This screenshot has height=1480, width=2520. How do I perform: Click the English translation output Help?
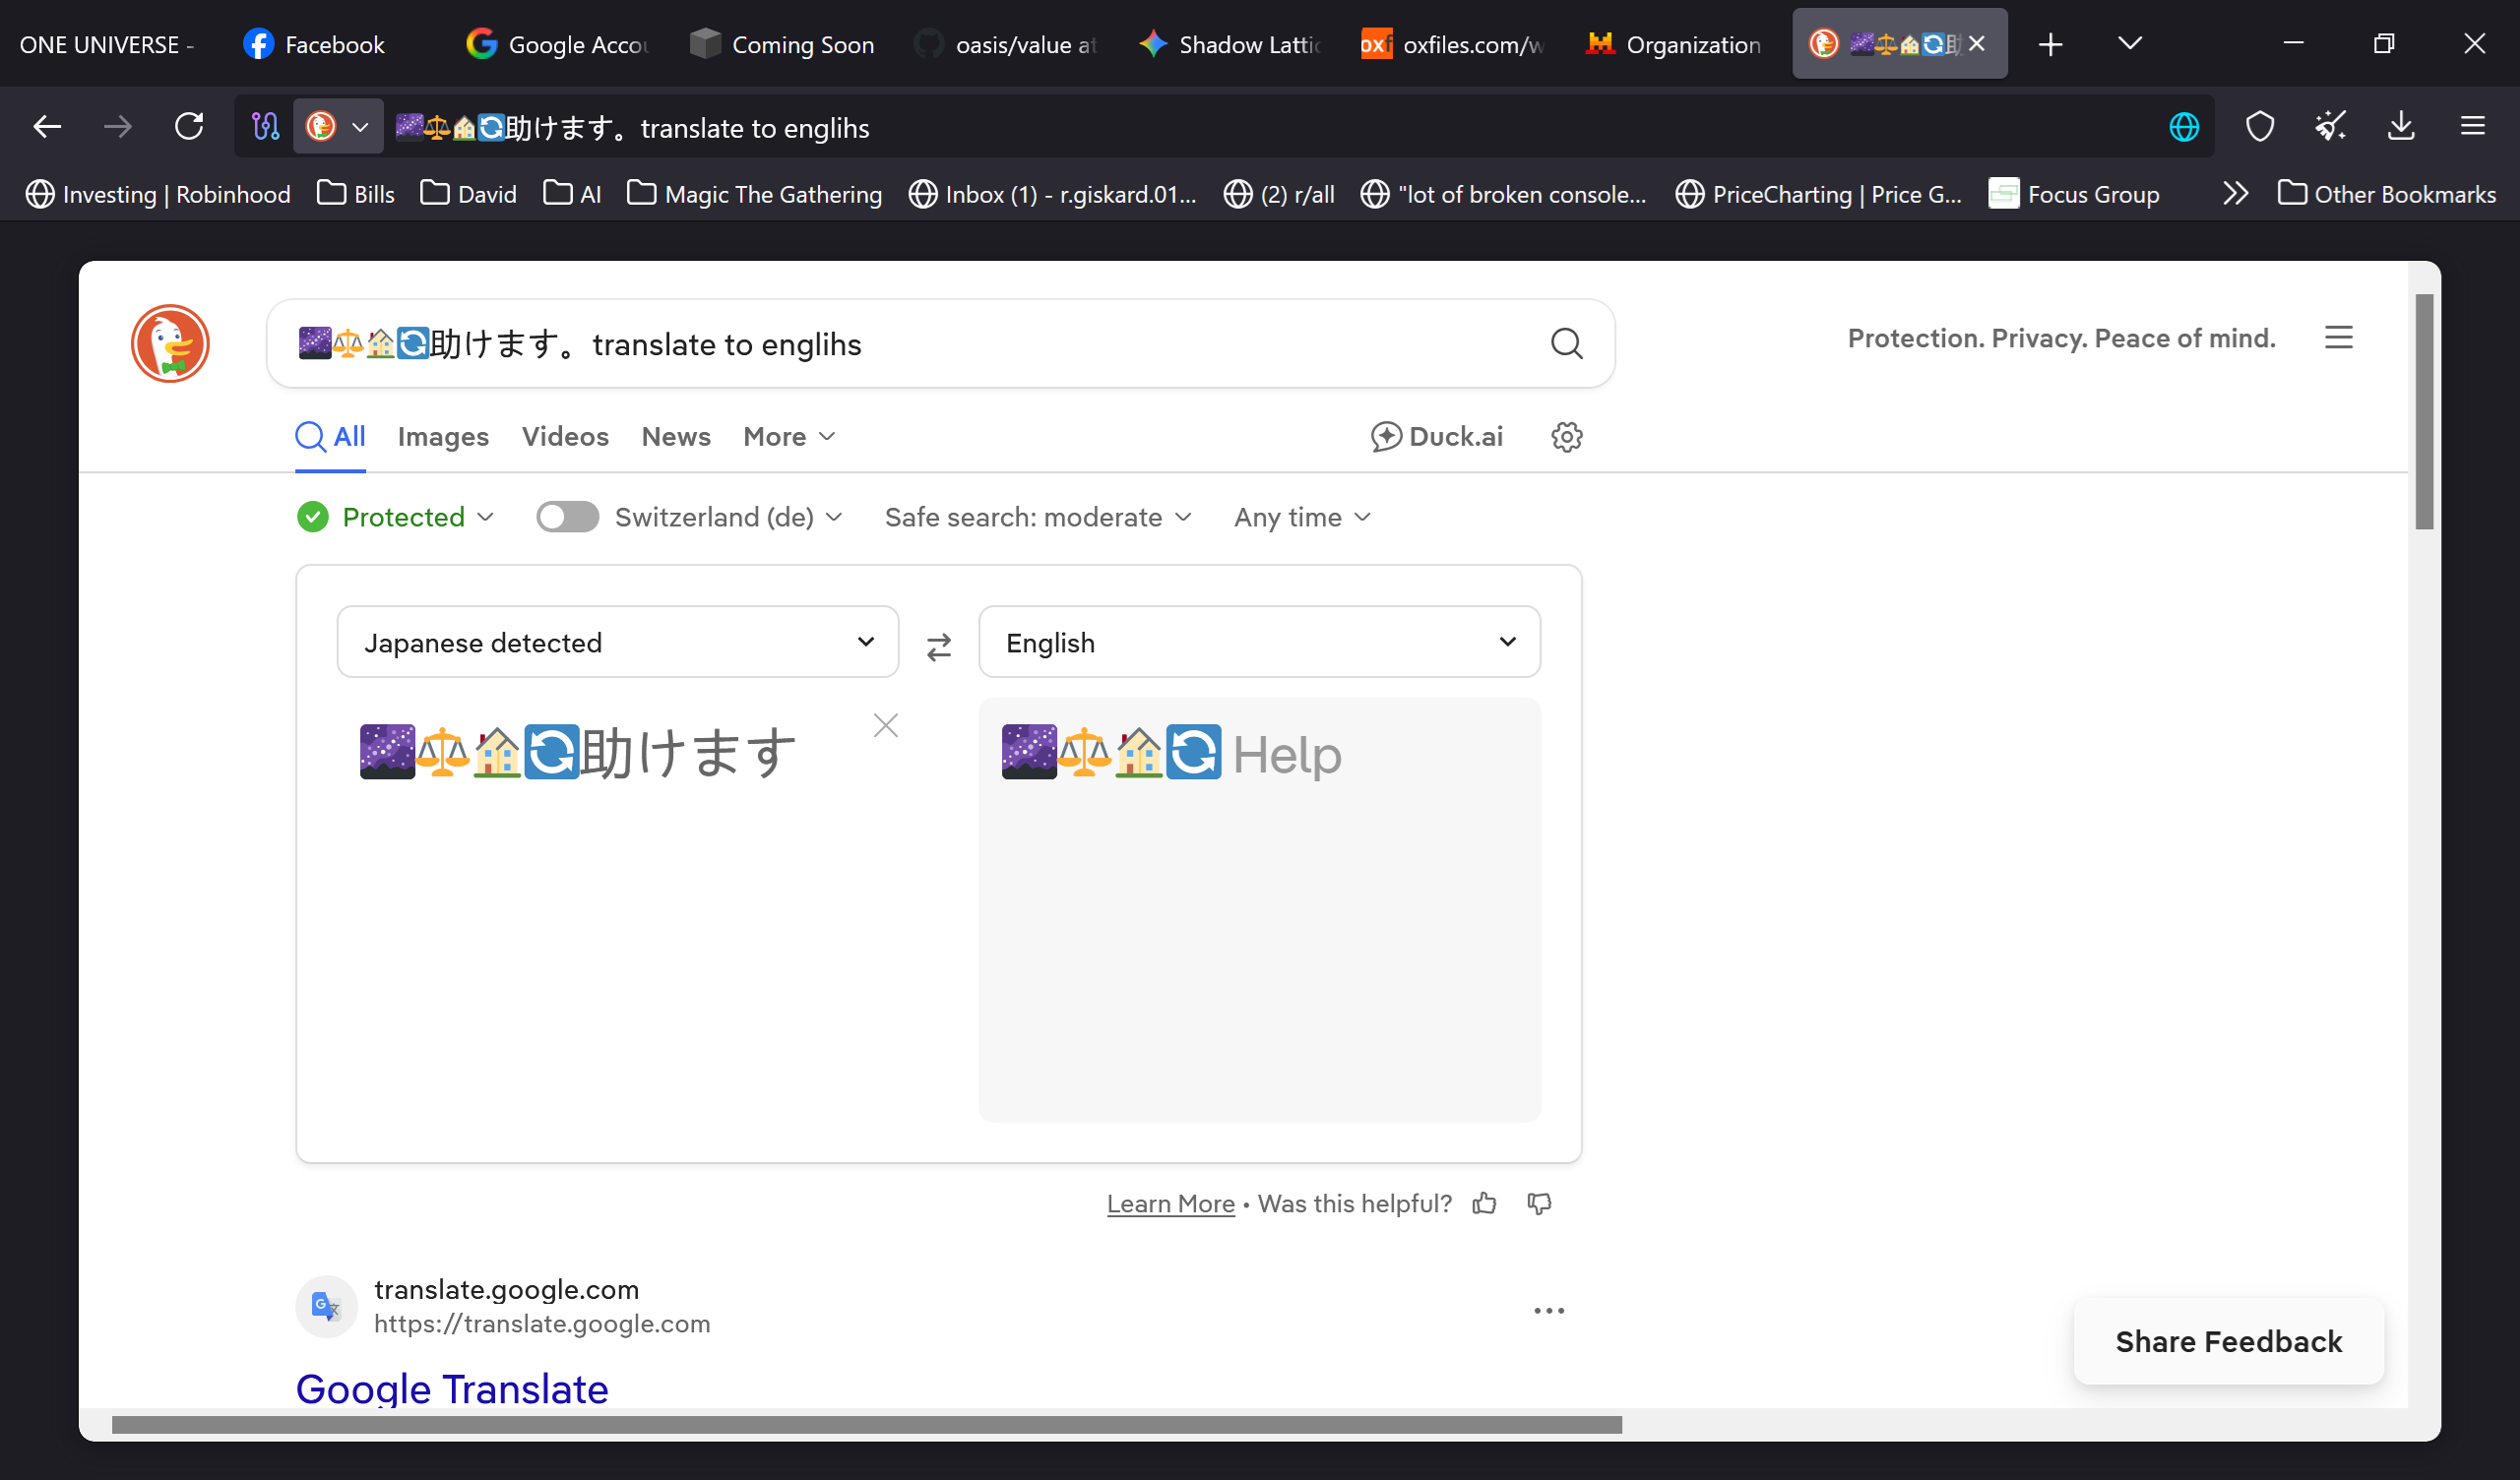(1286, 754)
